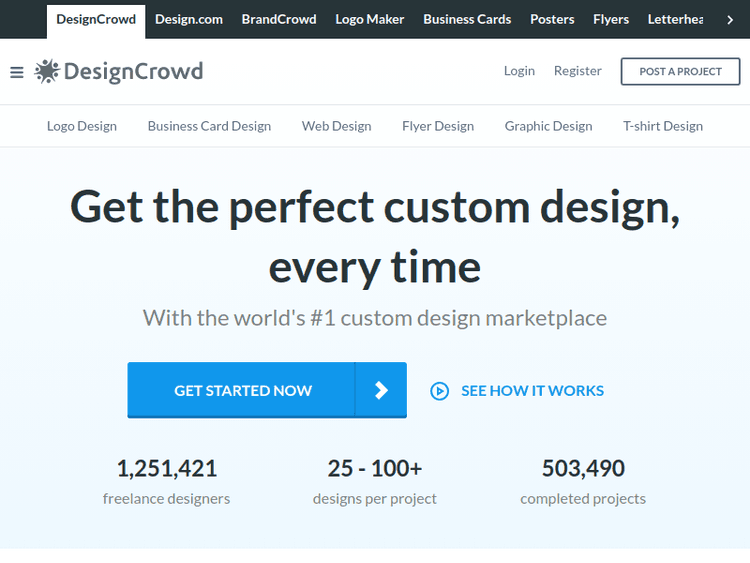Screen dimensions: 750x563
Task: Click the play circle icon
Action: coord(439,391)
